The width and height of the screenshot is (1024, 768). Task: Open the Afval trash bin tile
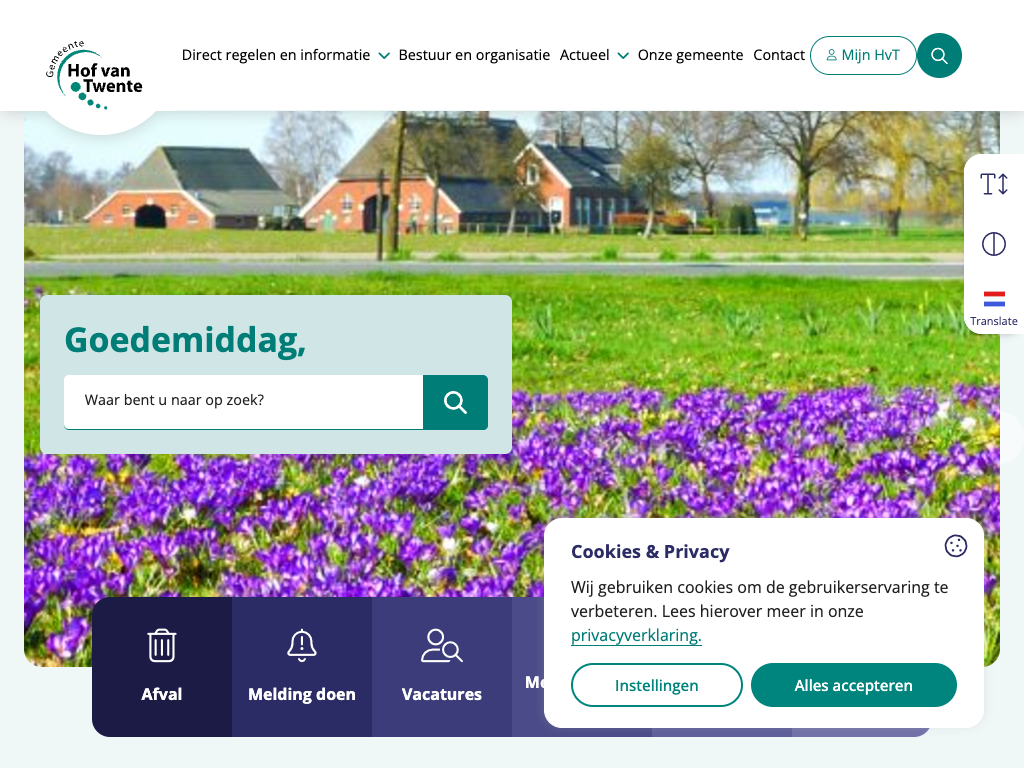(x=162, y=666)
